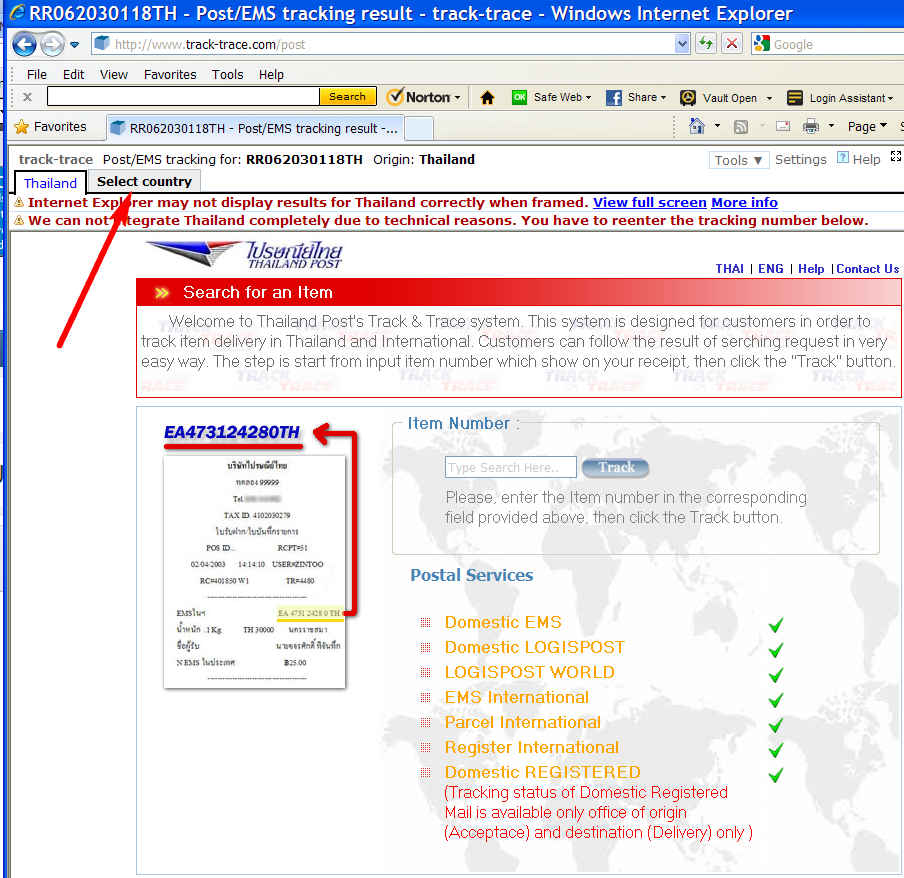
Task: Click the address bar showing track-trace.com/post
Action: tap(383, 44)
